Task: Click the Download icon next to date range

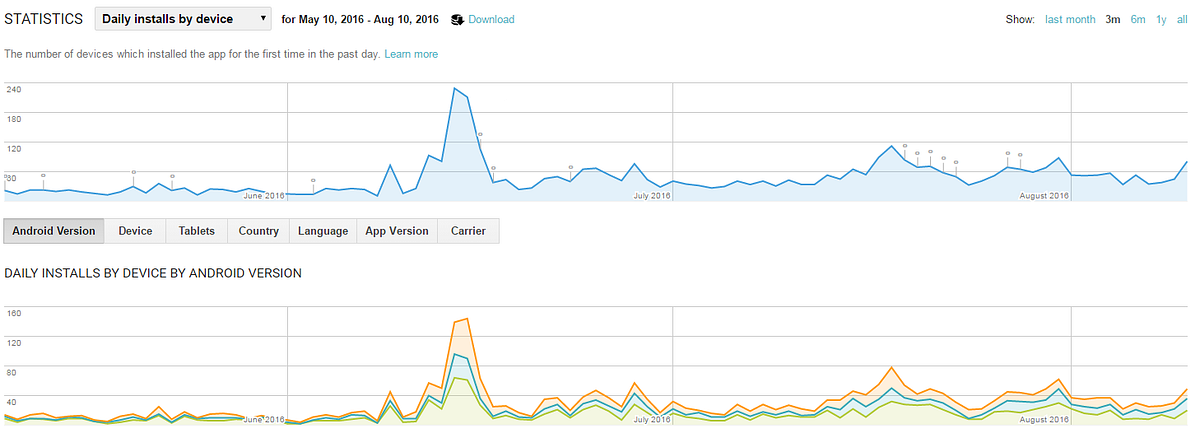Action: pos(457,20)
